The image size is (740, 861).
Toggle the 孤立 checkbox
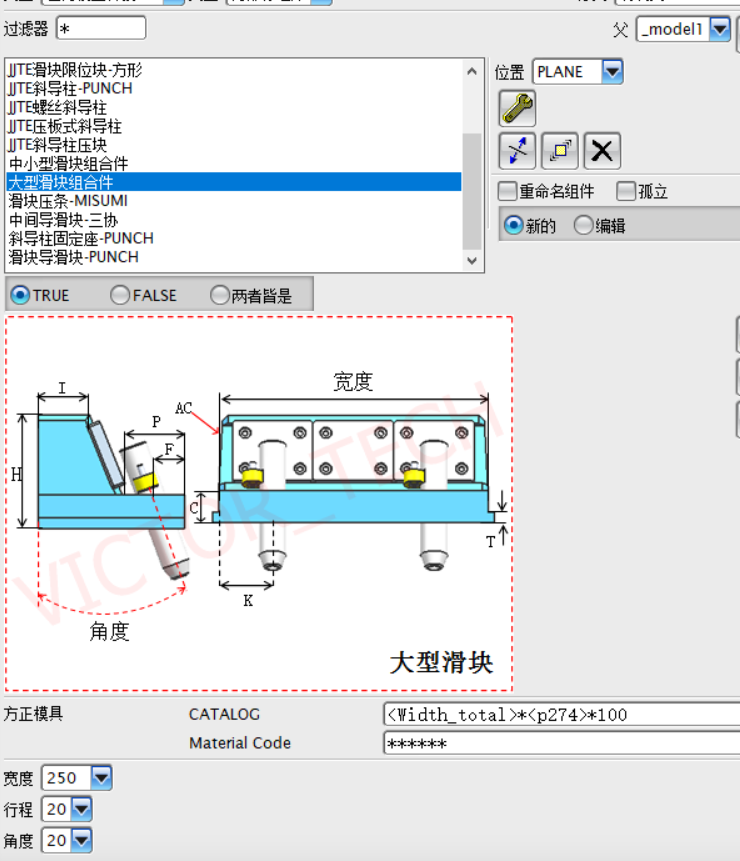(x=625, y=191)
